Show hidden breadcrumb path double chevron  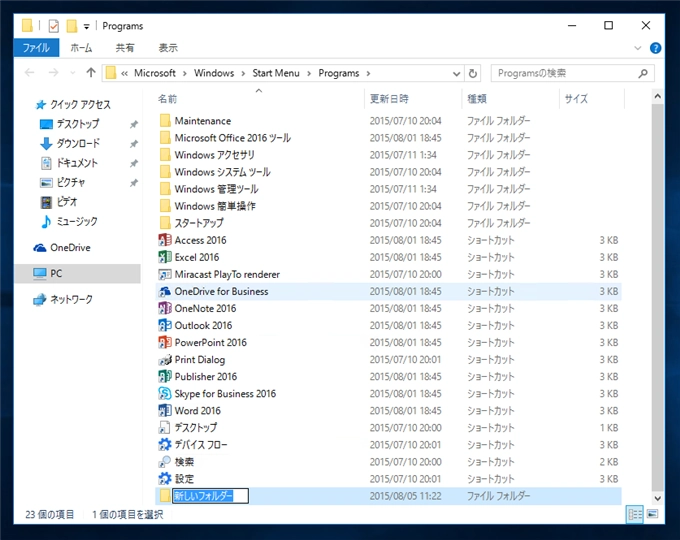click(124, 73)
